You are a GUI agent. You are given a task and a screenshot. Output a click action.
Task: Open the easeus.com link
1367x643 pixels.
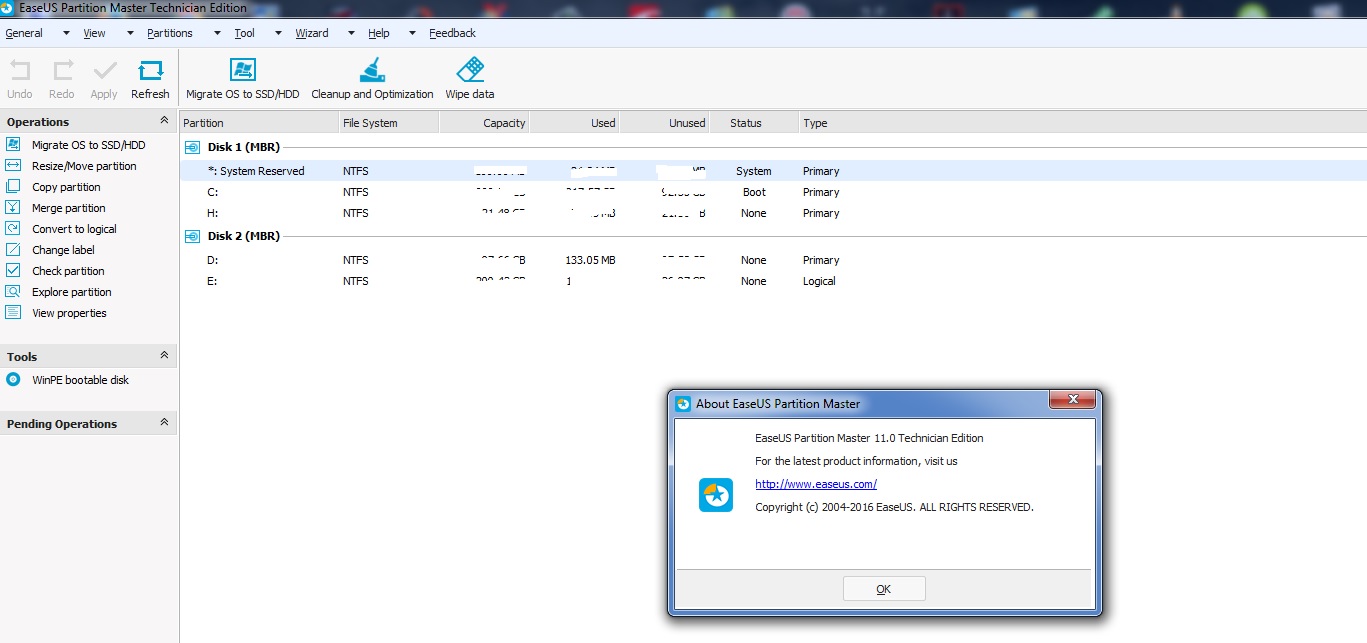pyautogui.click(x=816, y=484)
